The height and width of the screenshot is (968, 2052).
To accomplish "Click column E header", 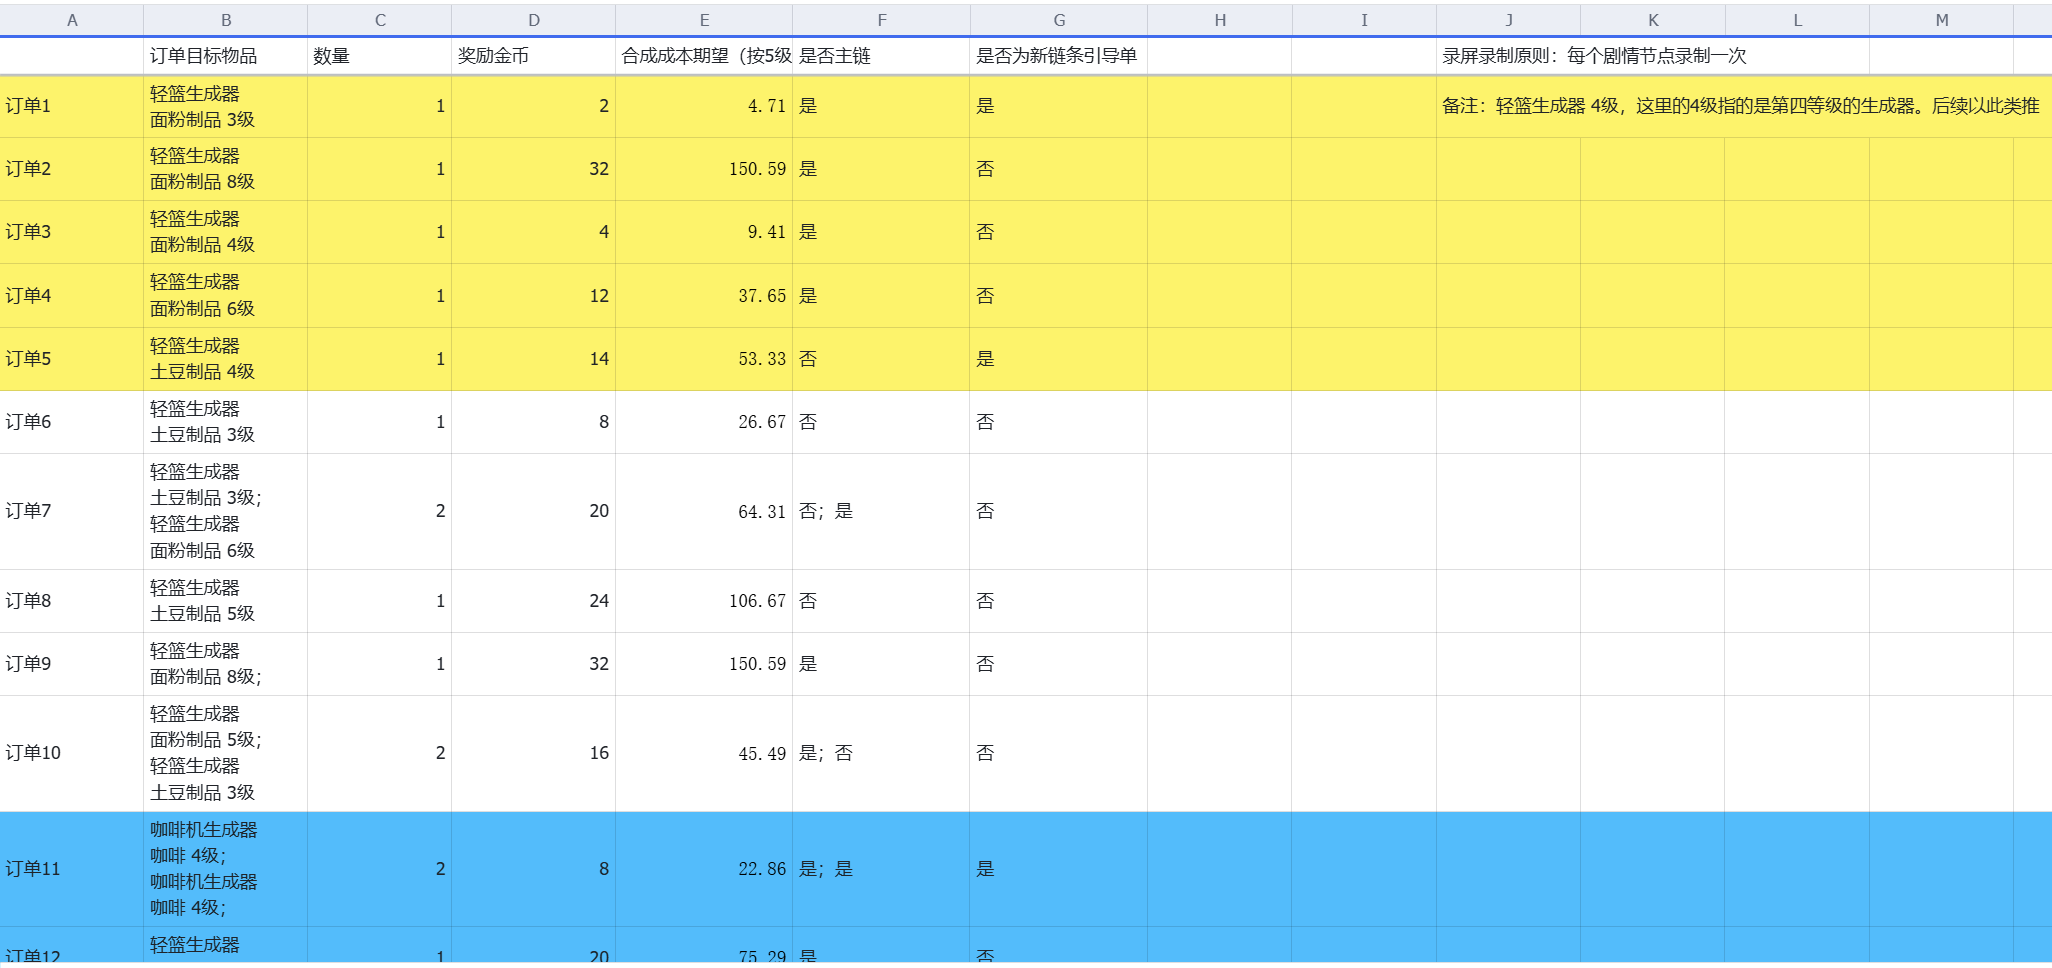I will click(704, 20).
